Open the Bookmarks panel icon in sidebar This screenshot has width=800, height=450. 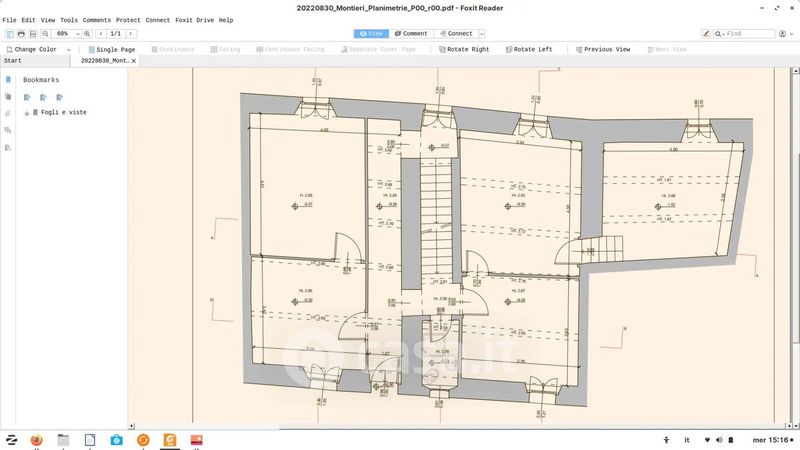pos(8,79)
